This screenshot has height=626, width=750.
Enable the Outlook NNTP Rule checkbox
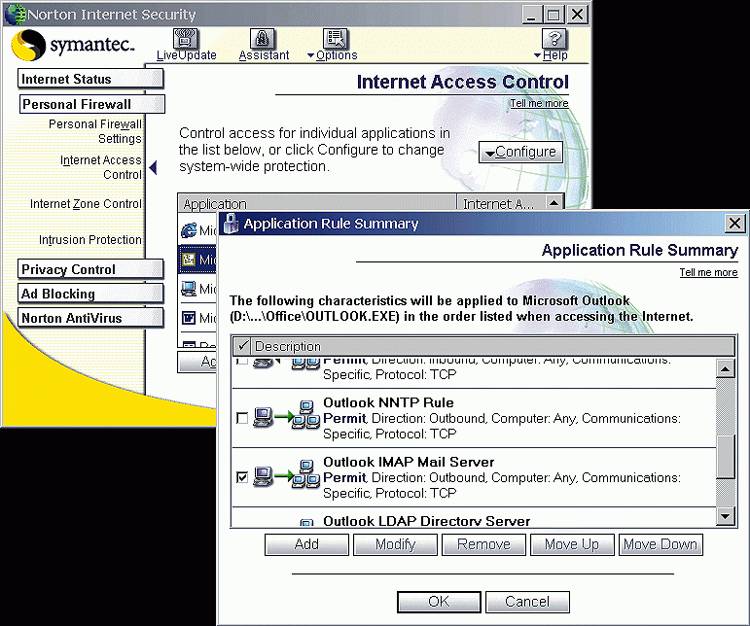click(x=243, y=418)
